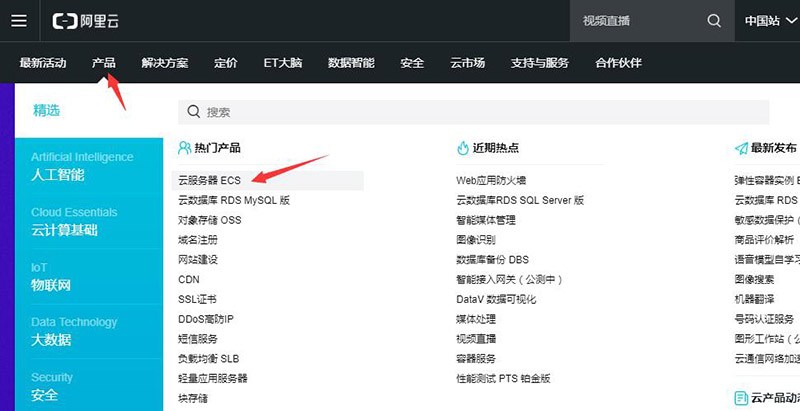Screen dimensions: 800x411
Task: Open the CDN link
Action: click(x=189, y=279)
